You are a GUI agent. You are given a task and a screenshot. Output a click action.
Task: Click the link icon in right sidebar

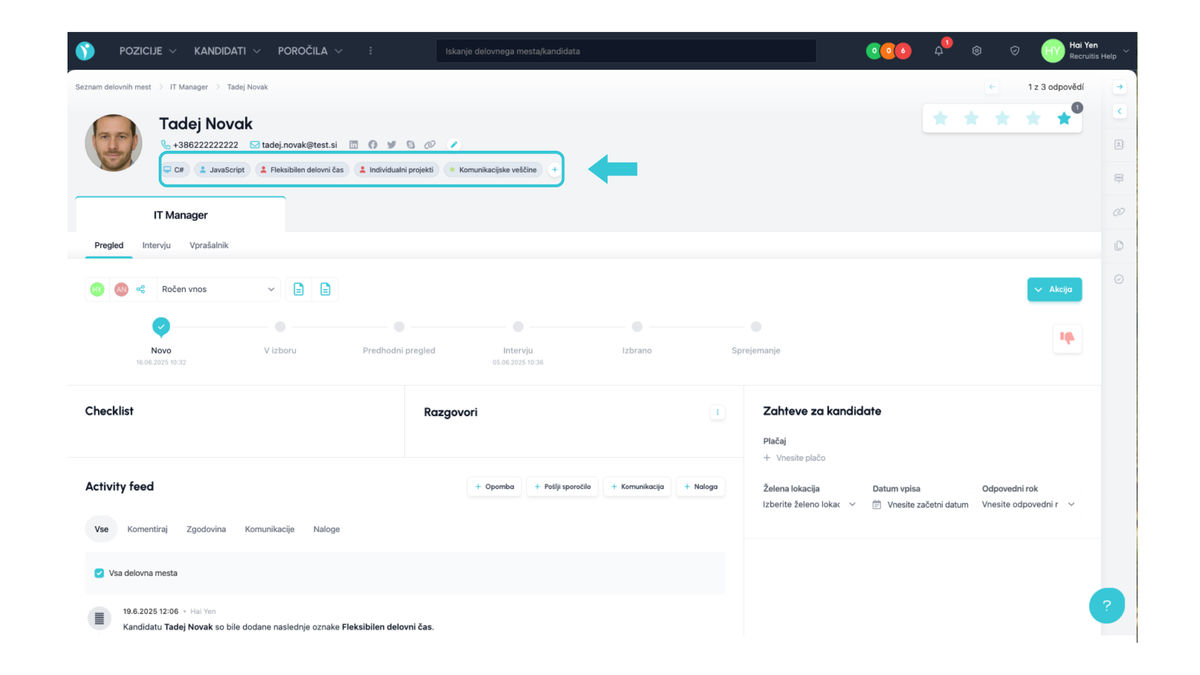(1119, 212)
